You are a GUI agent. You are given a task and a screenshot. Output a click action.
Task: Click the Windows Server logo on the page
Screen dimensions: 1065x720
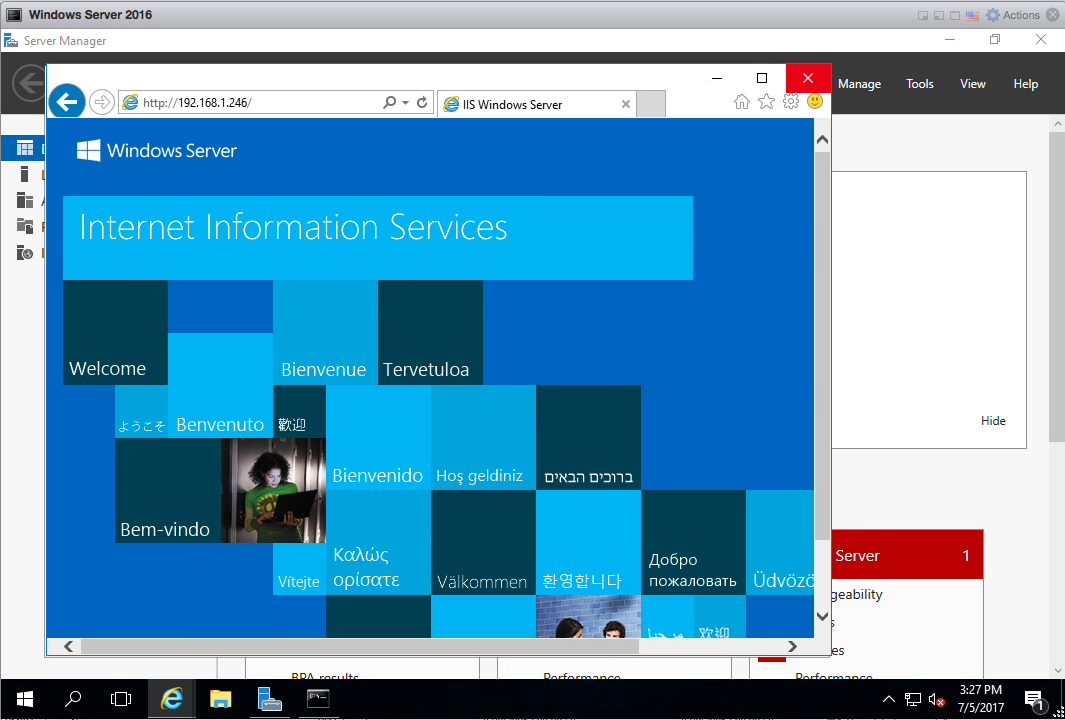click(157, 150)
